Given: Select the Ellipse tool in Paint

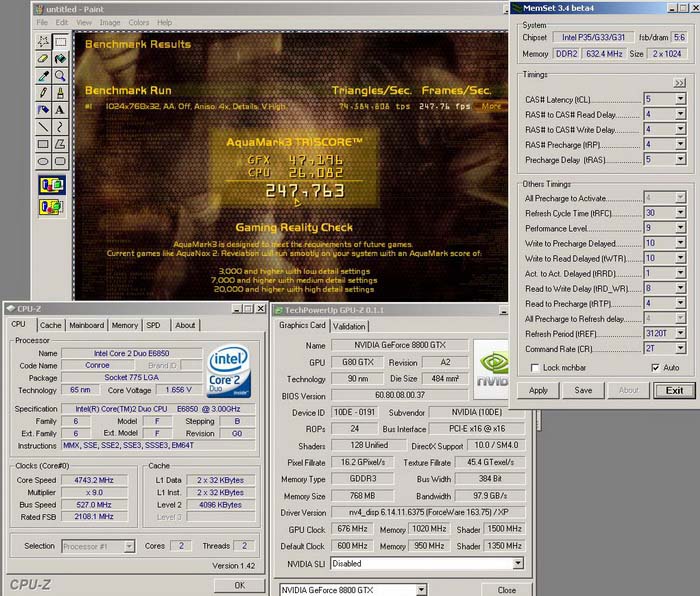Looking at the screenshot, I should (43, 161).
